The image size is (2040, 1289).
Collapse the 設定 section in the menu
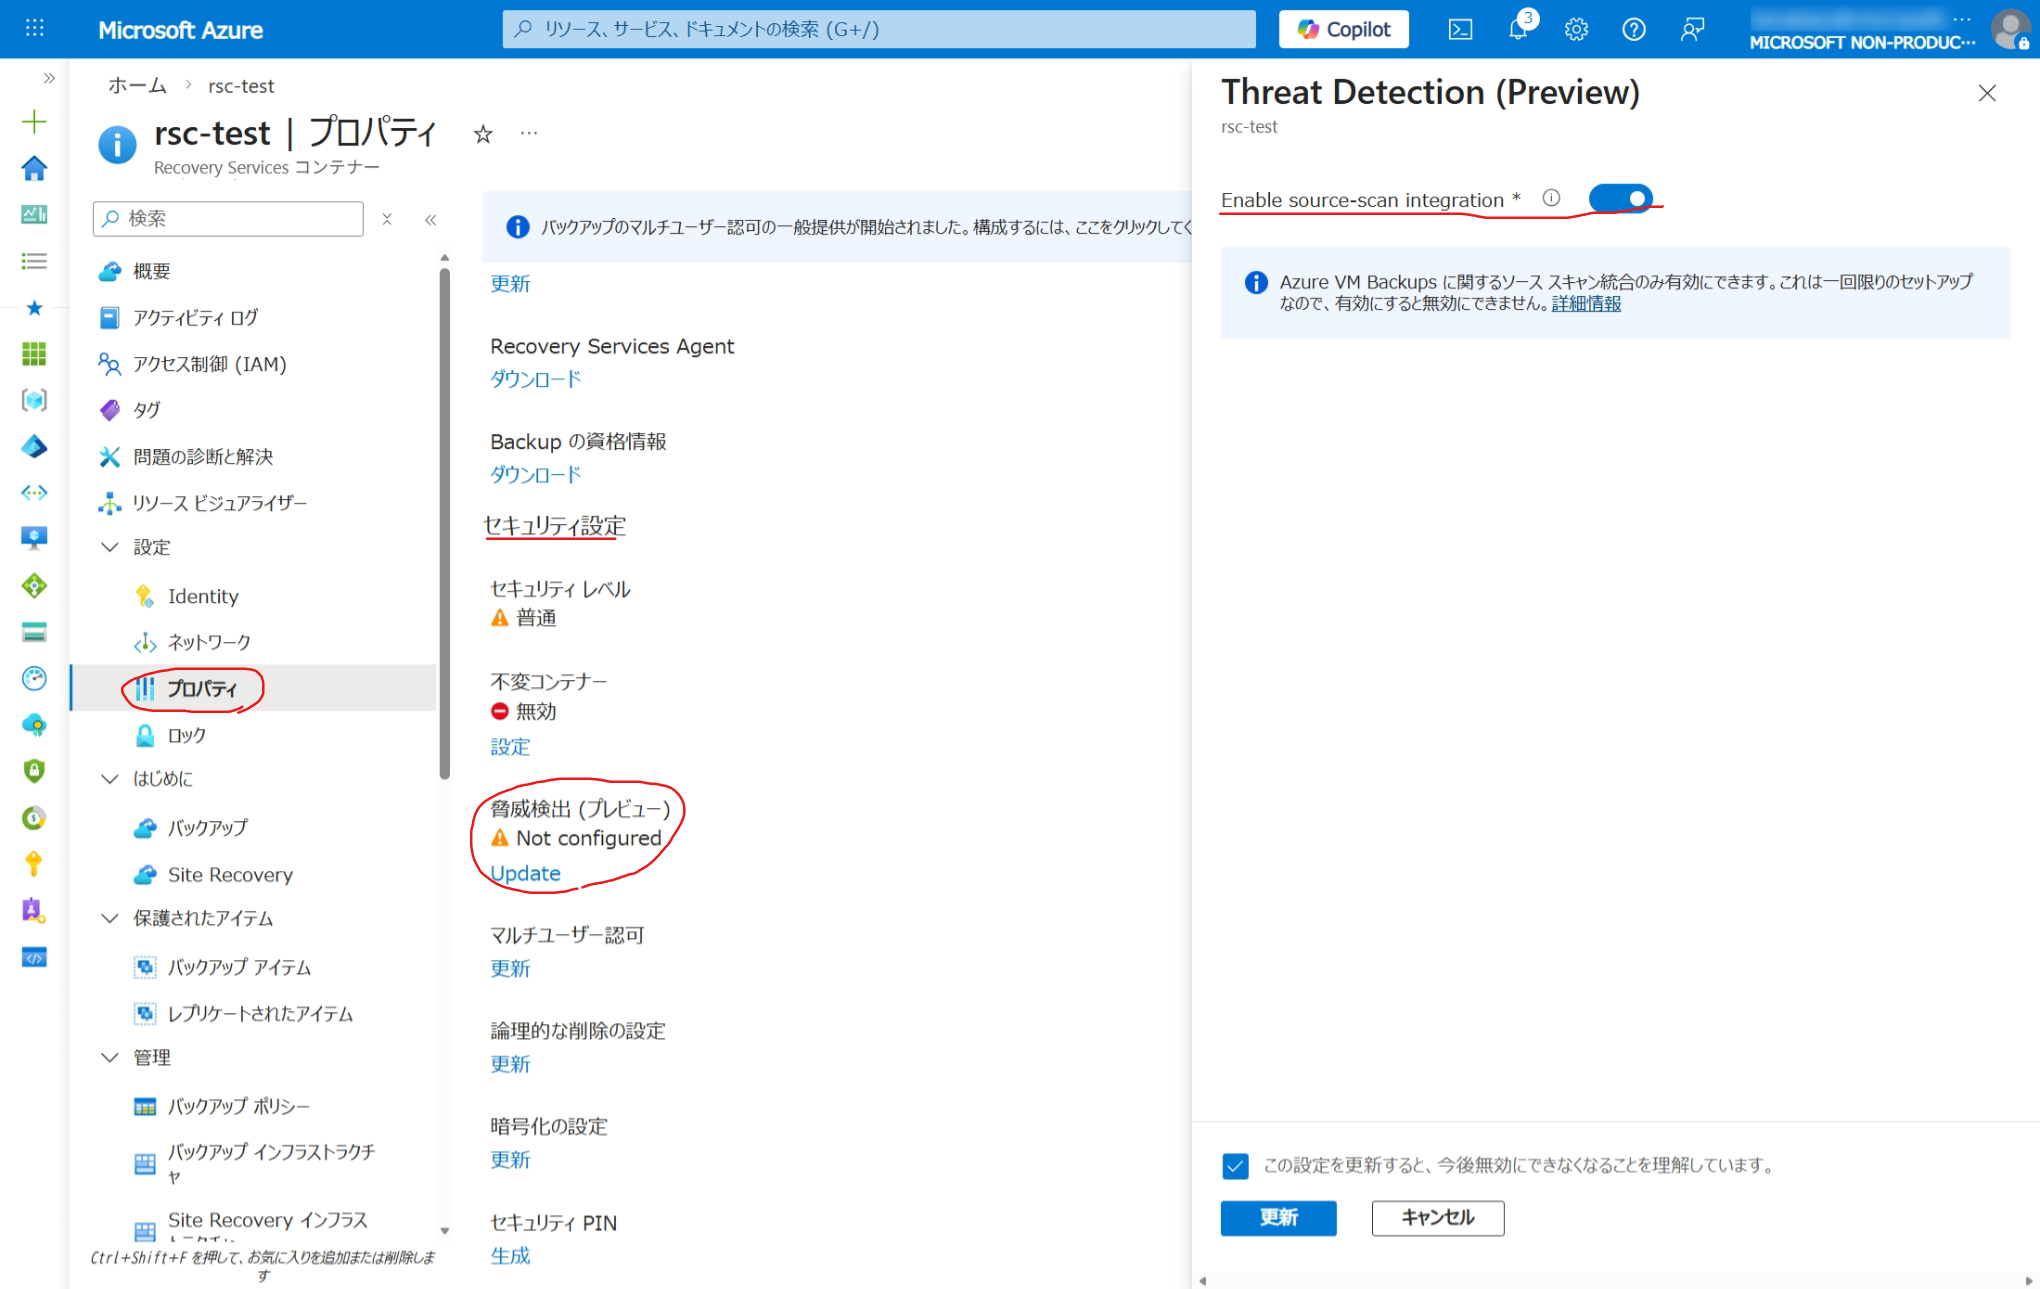pyautogui.click(x=110, y=547)
